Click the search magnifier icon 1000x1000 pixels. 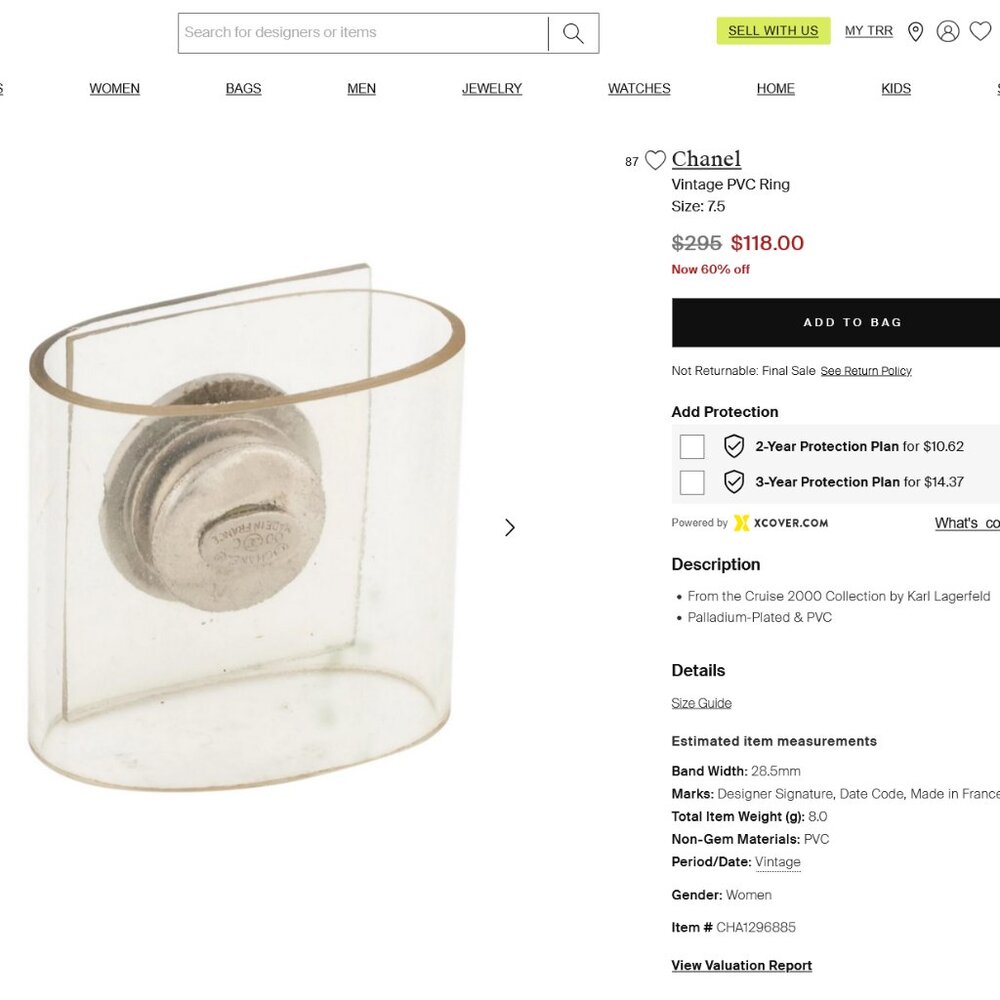tap(572, 32)
